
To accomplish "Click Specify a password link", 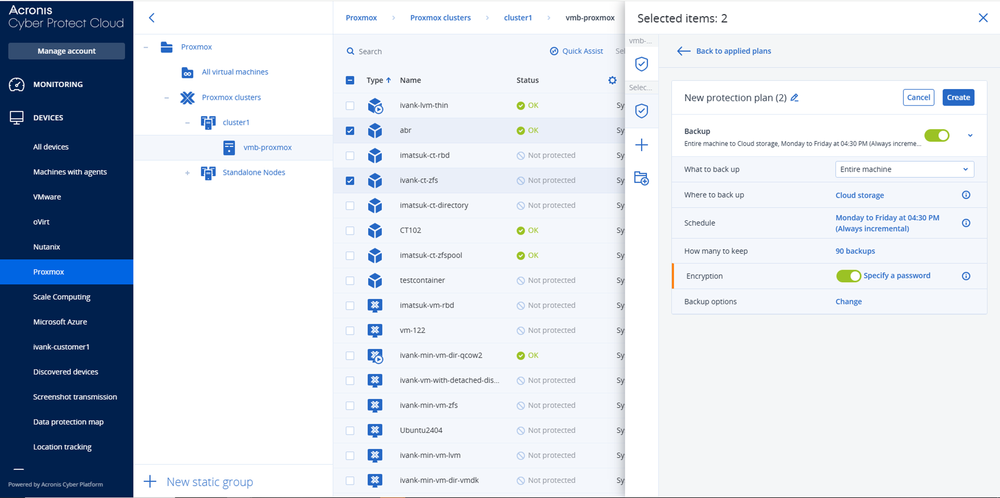I will click(x=897, y=276).
